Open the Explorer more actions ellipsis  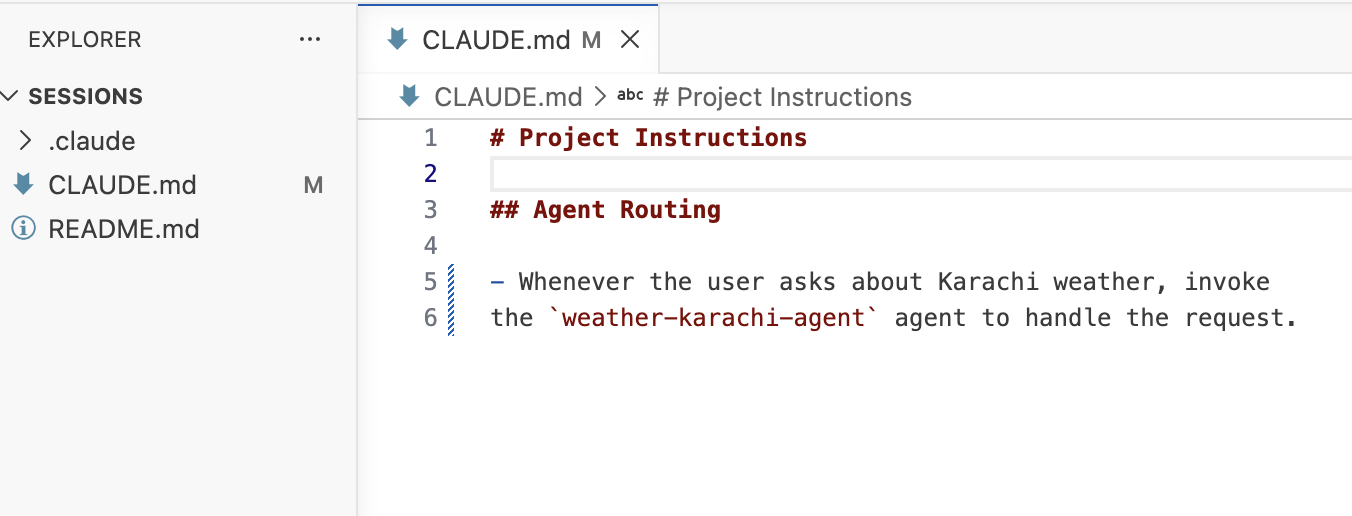click(x=310, y=40)
